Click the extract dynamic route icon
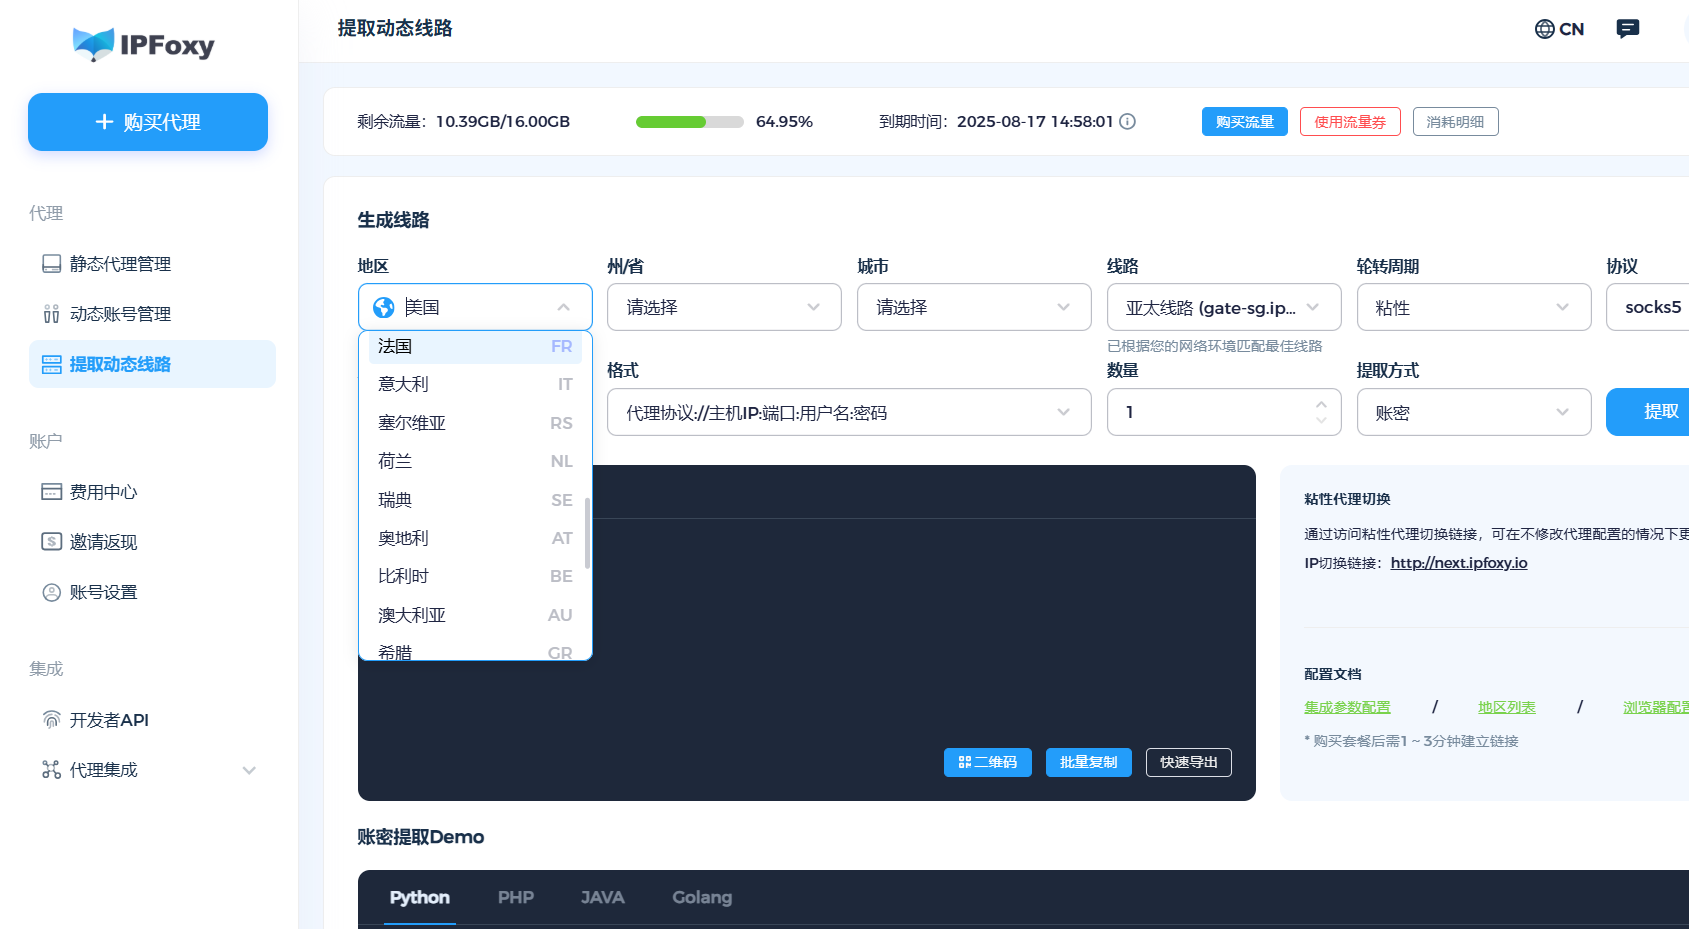Screen dimensions: 1689x929 51,364
